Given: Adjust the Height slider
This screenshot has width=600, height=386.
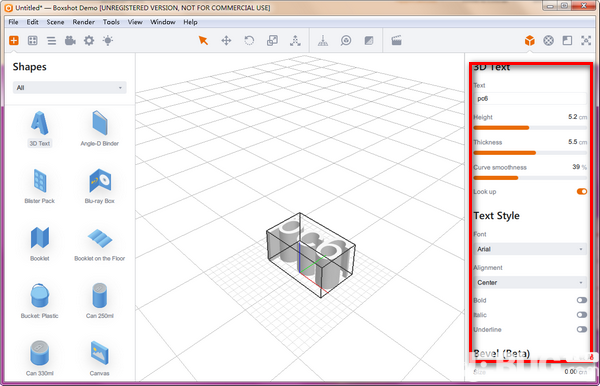Looking at the screenshot, I should [530, 128].
